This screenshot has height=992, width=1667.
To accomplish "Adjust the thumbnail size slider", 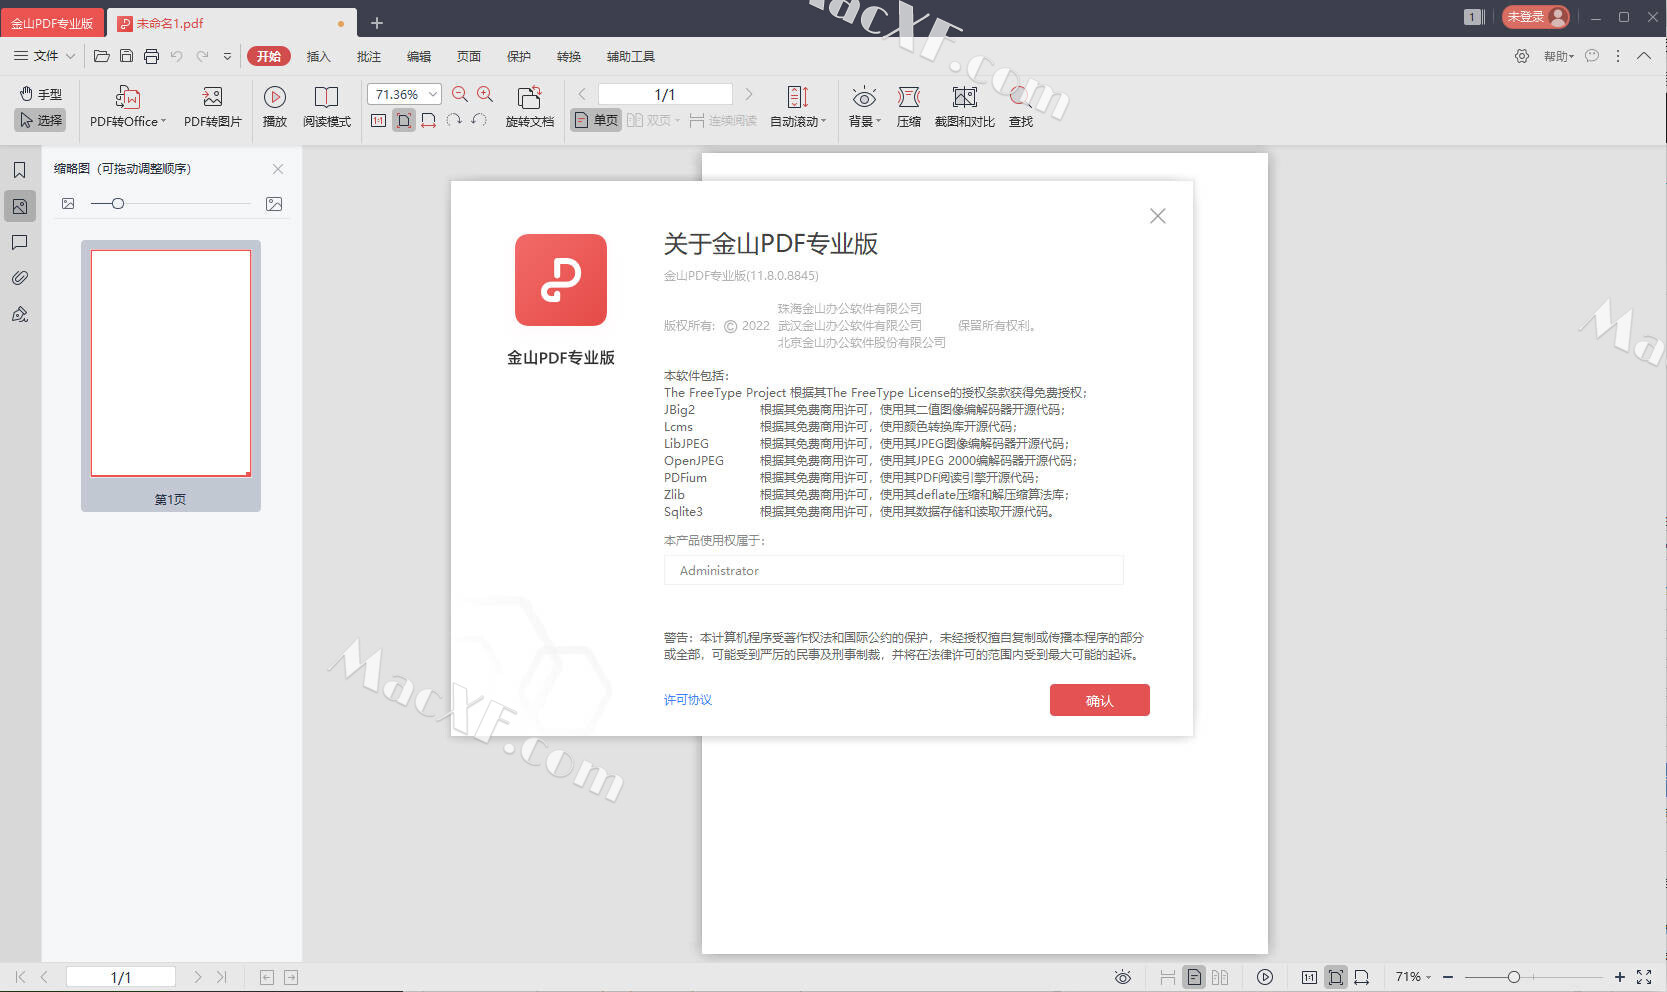I will (x=118, y=204).
